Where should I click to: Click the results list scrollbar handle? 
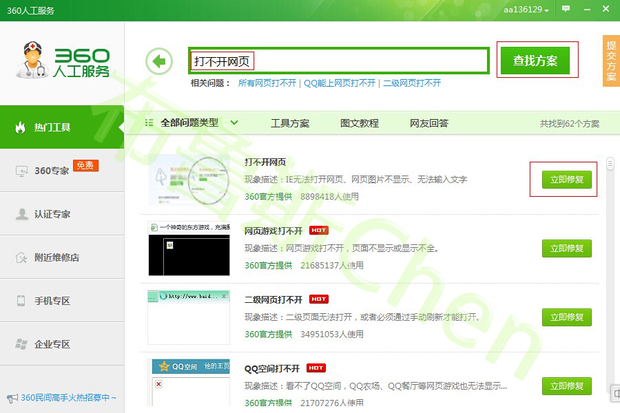[x=611, y=164]
